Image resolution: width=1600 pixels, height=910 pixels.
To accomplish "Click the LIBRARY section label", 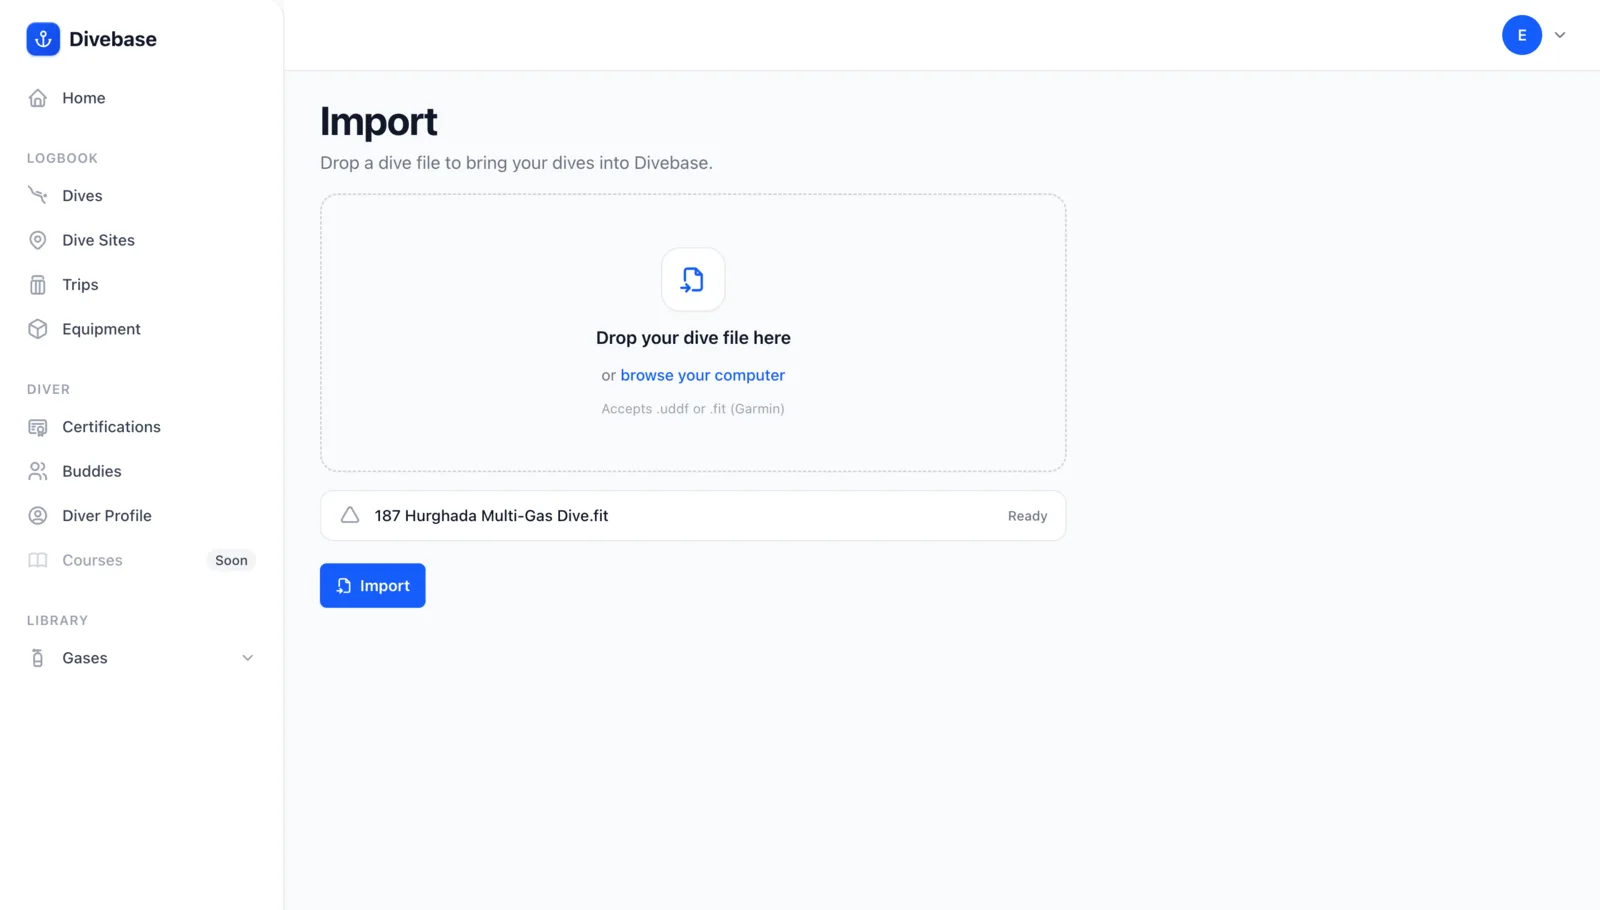I will pos(57,620).
